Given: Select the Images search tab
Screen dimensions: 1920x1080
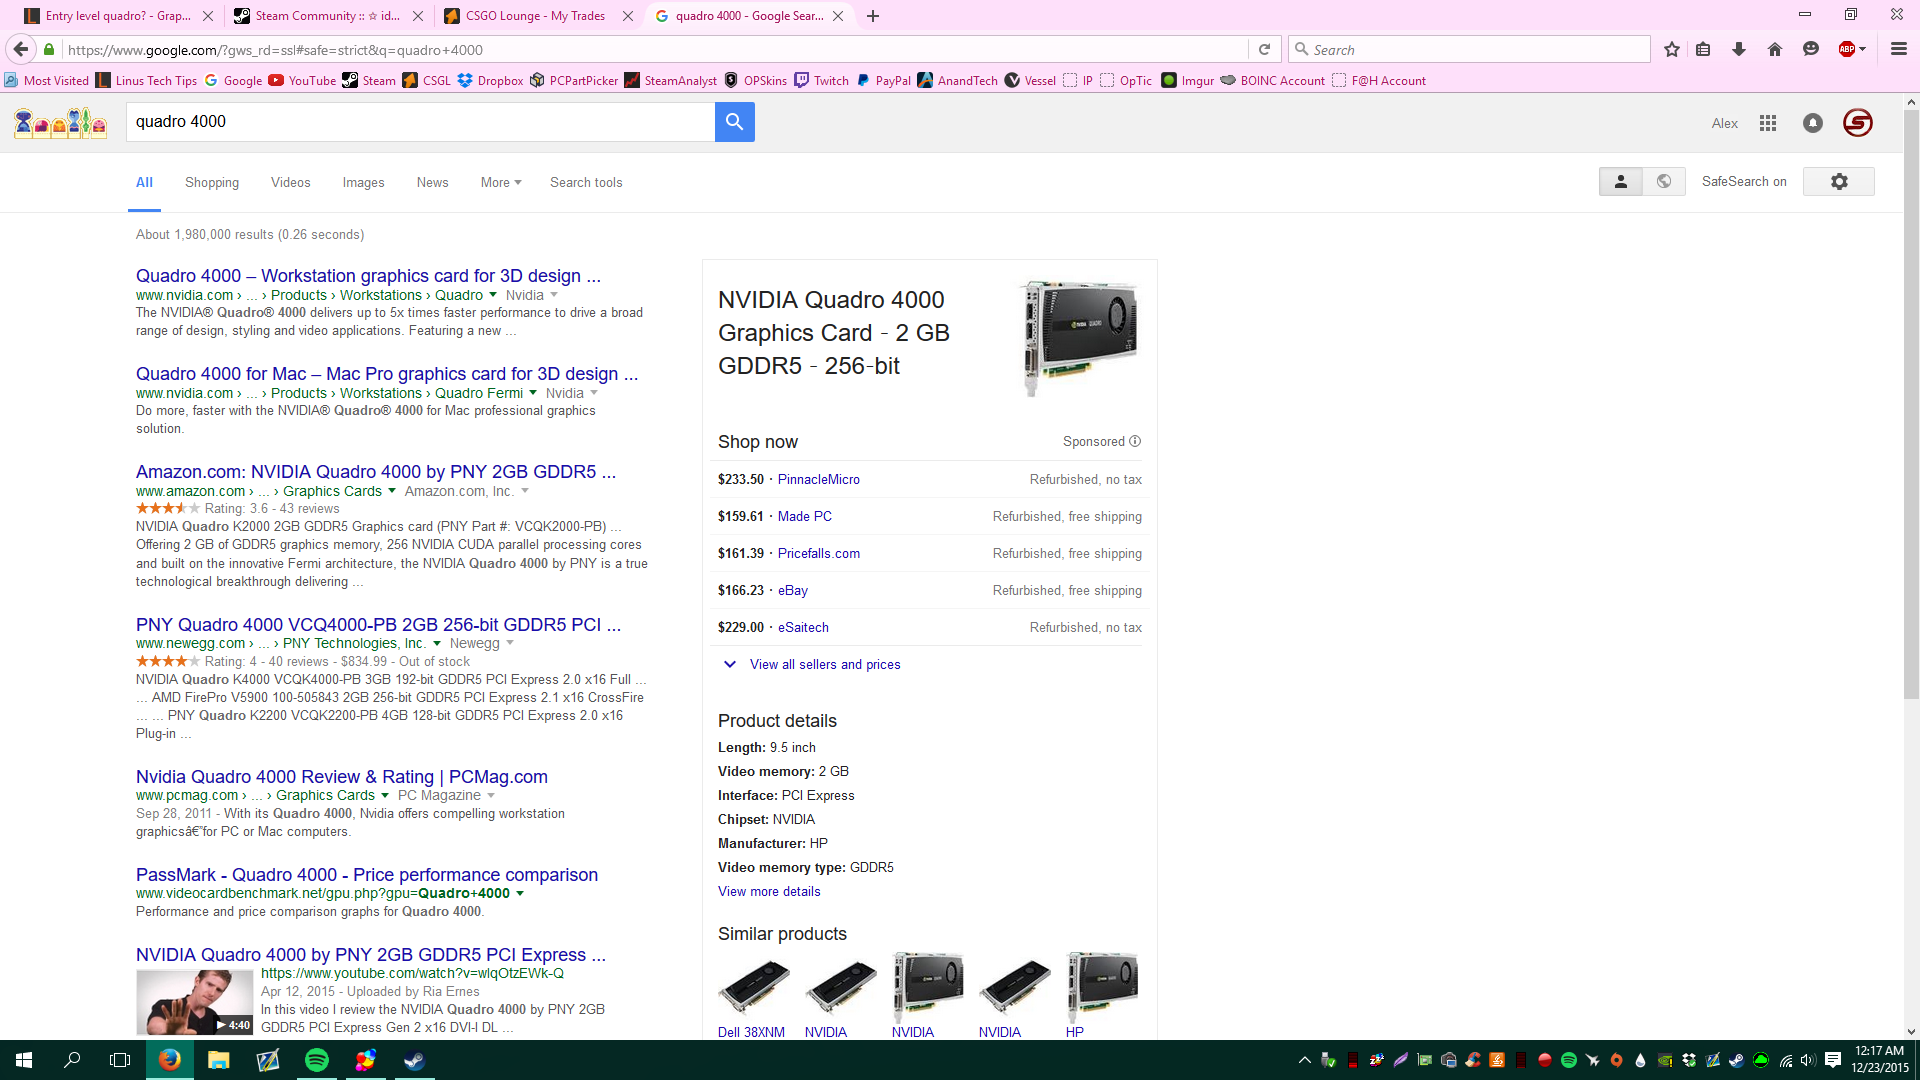Looking at the screenshot, I should click(363, 182).
